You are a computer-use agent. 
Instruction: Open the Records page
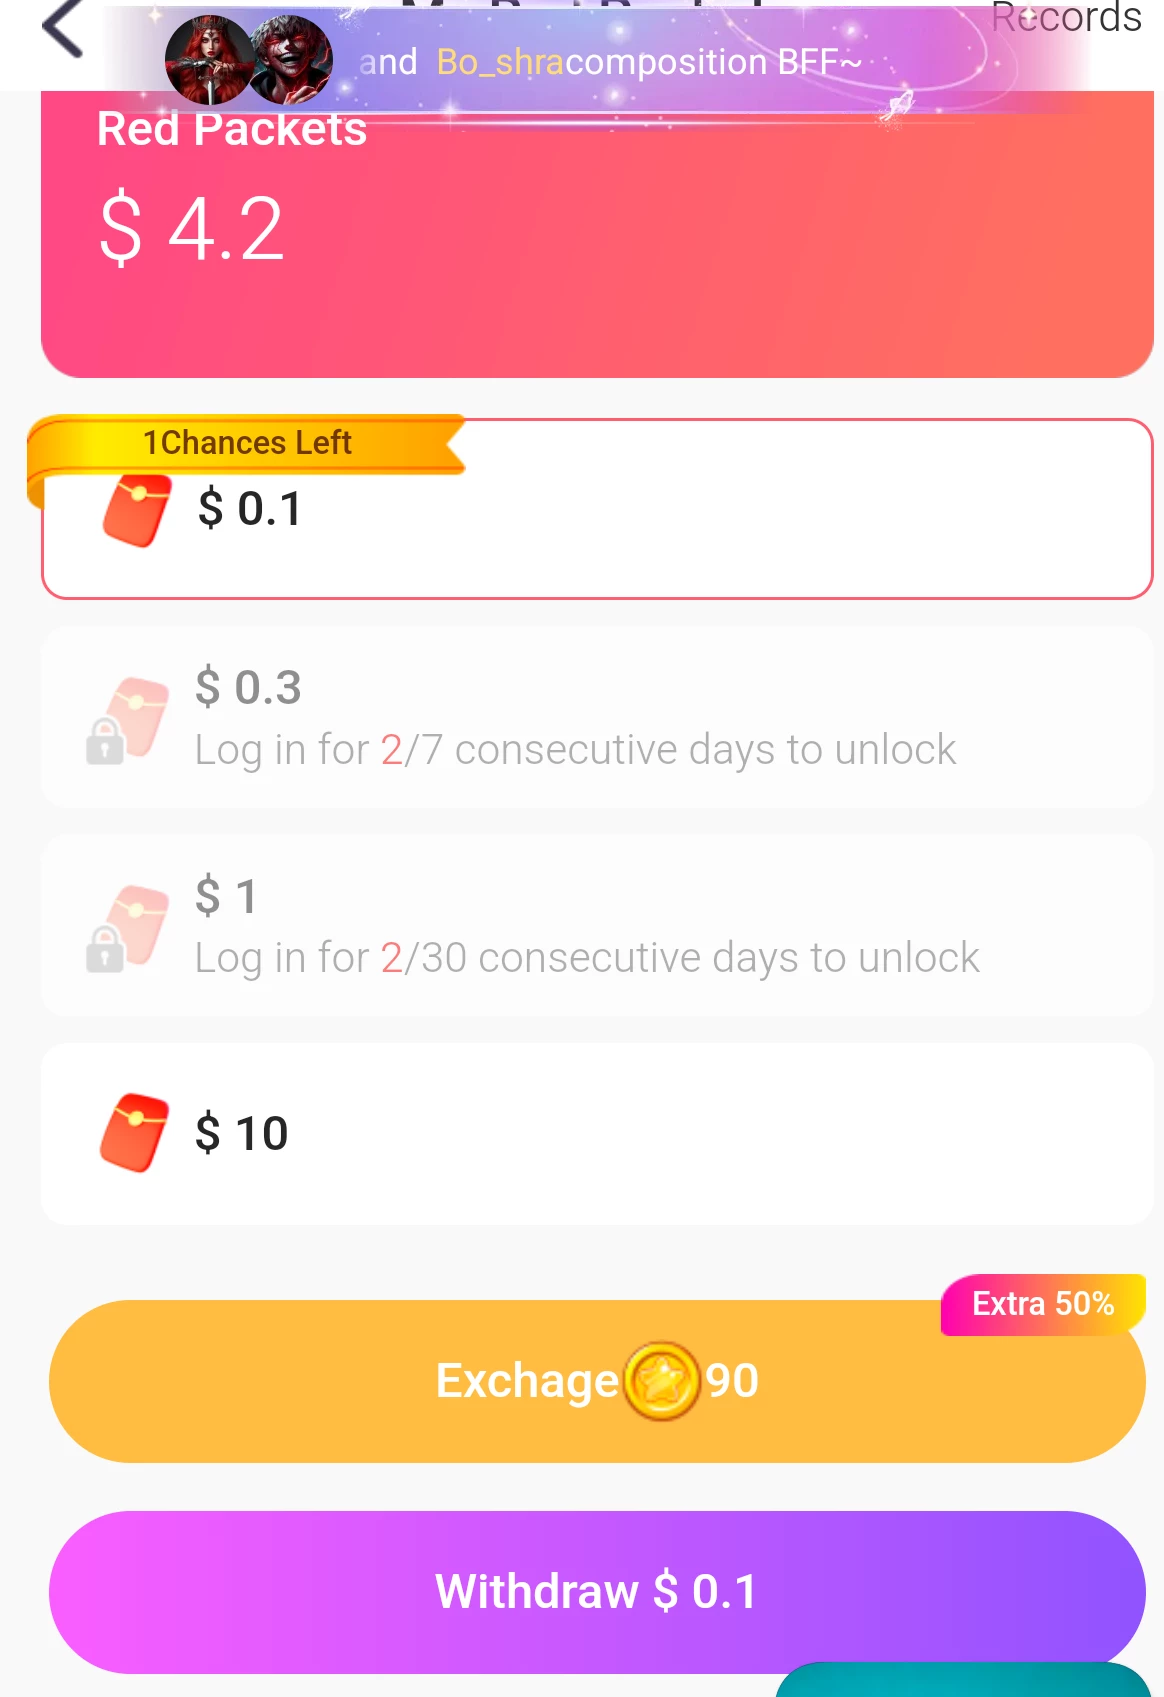click(x=1066, y=18)
